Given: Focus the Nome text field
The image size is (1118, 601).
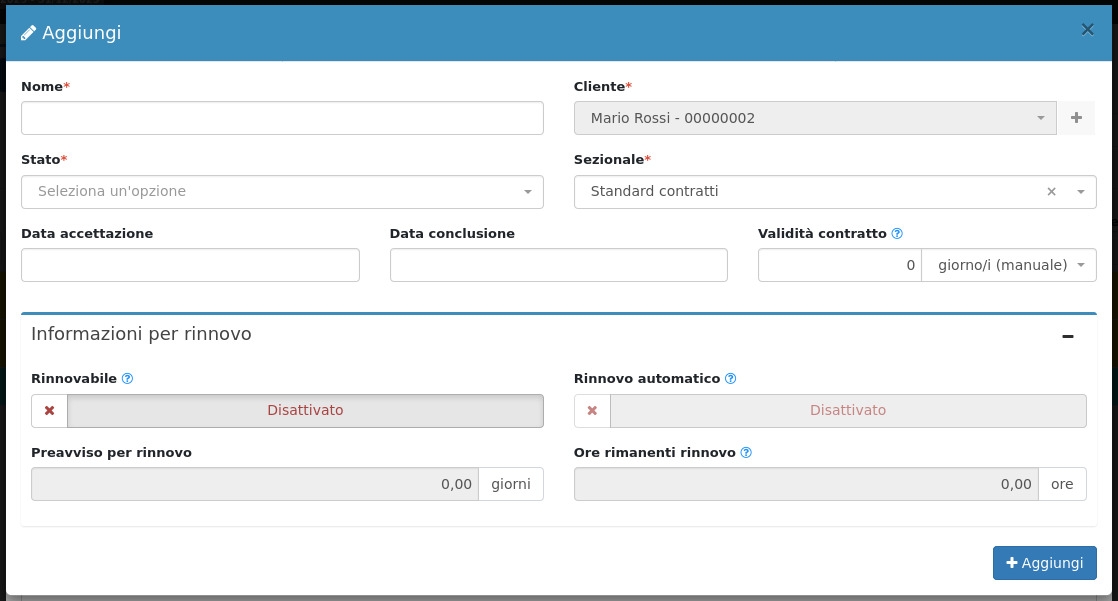Looking at the screenshot, I should point(282,118).
